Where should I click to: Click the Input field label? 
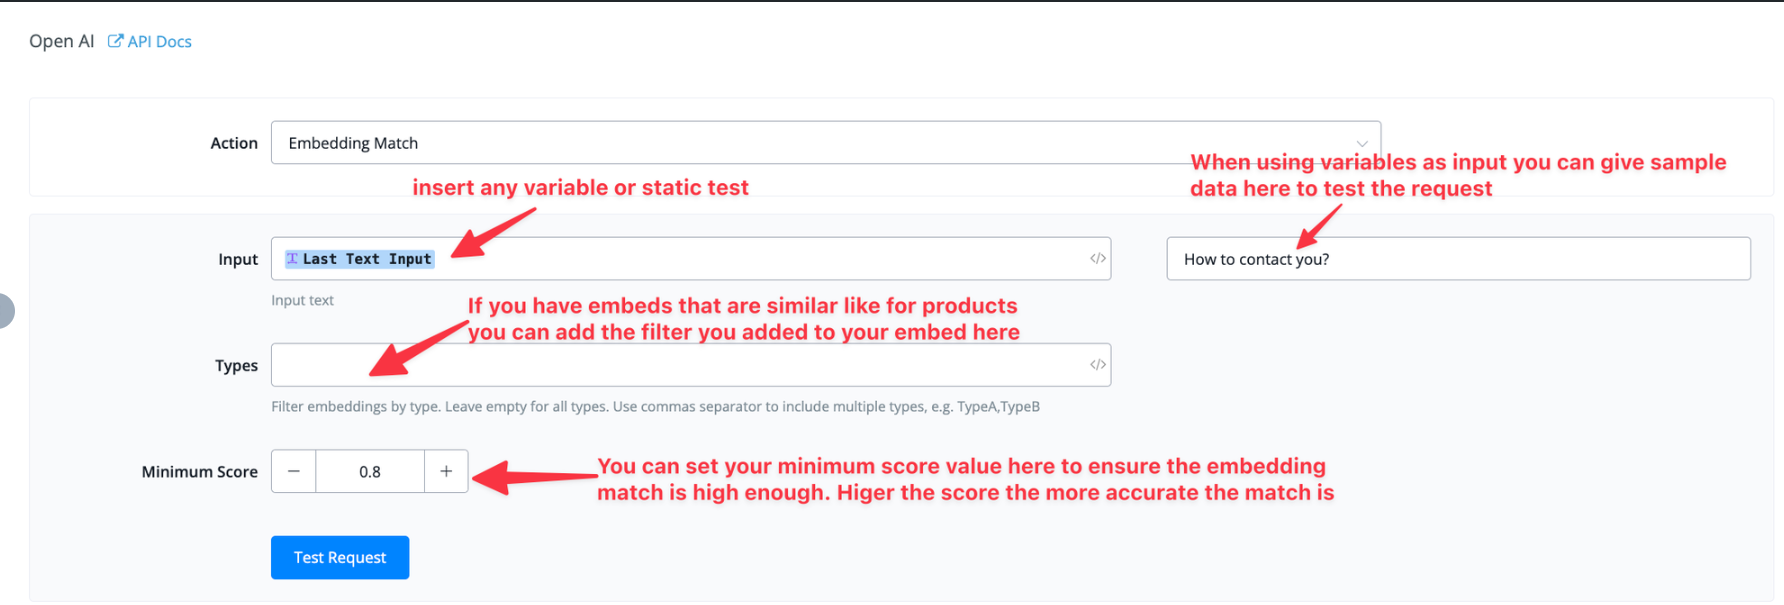(238, 260)
